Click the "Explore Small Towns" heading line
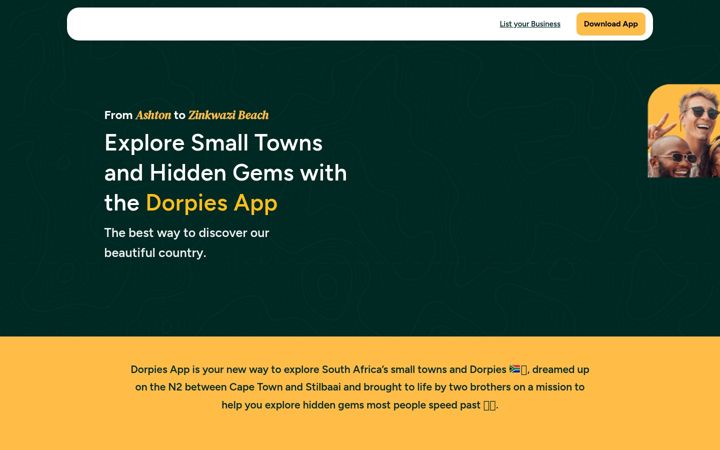Viewport: 720px width, 450px height. coord(213,143)
